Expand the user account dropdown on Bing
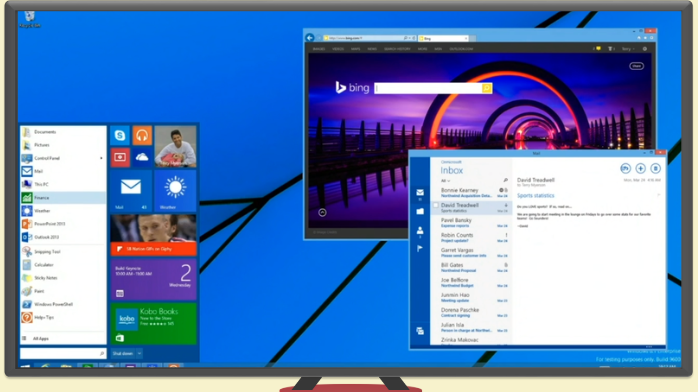 click(628, 49)
